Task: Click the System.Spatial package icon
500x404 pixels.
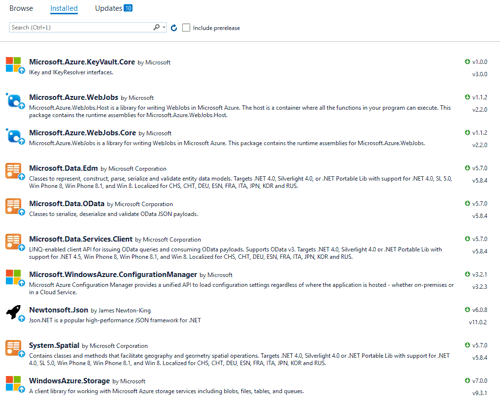Action: (13, 348)
